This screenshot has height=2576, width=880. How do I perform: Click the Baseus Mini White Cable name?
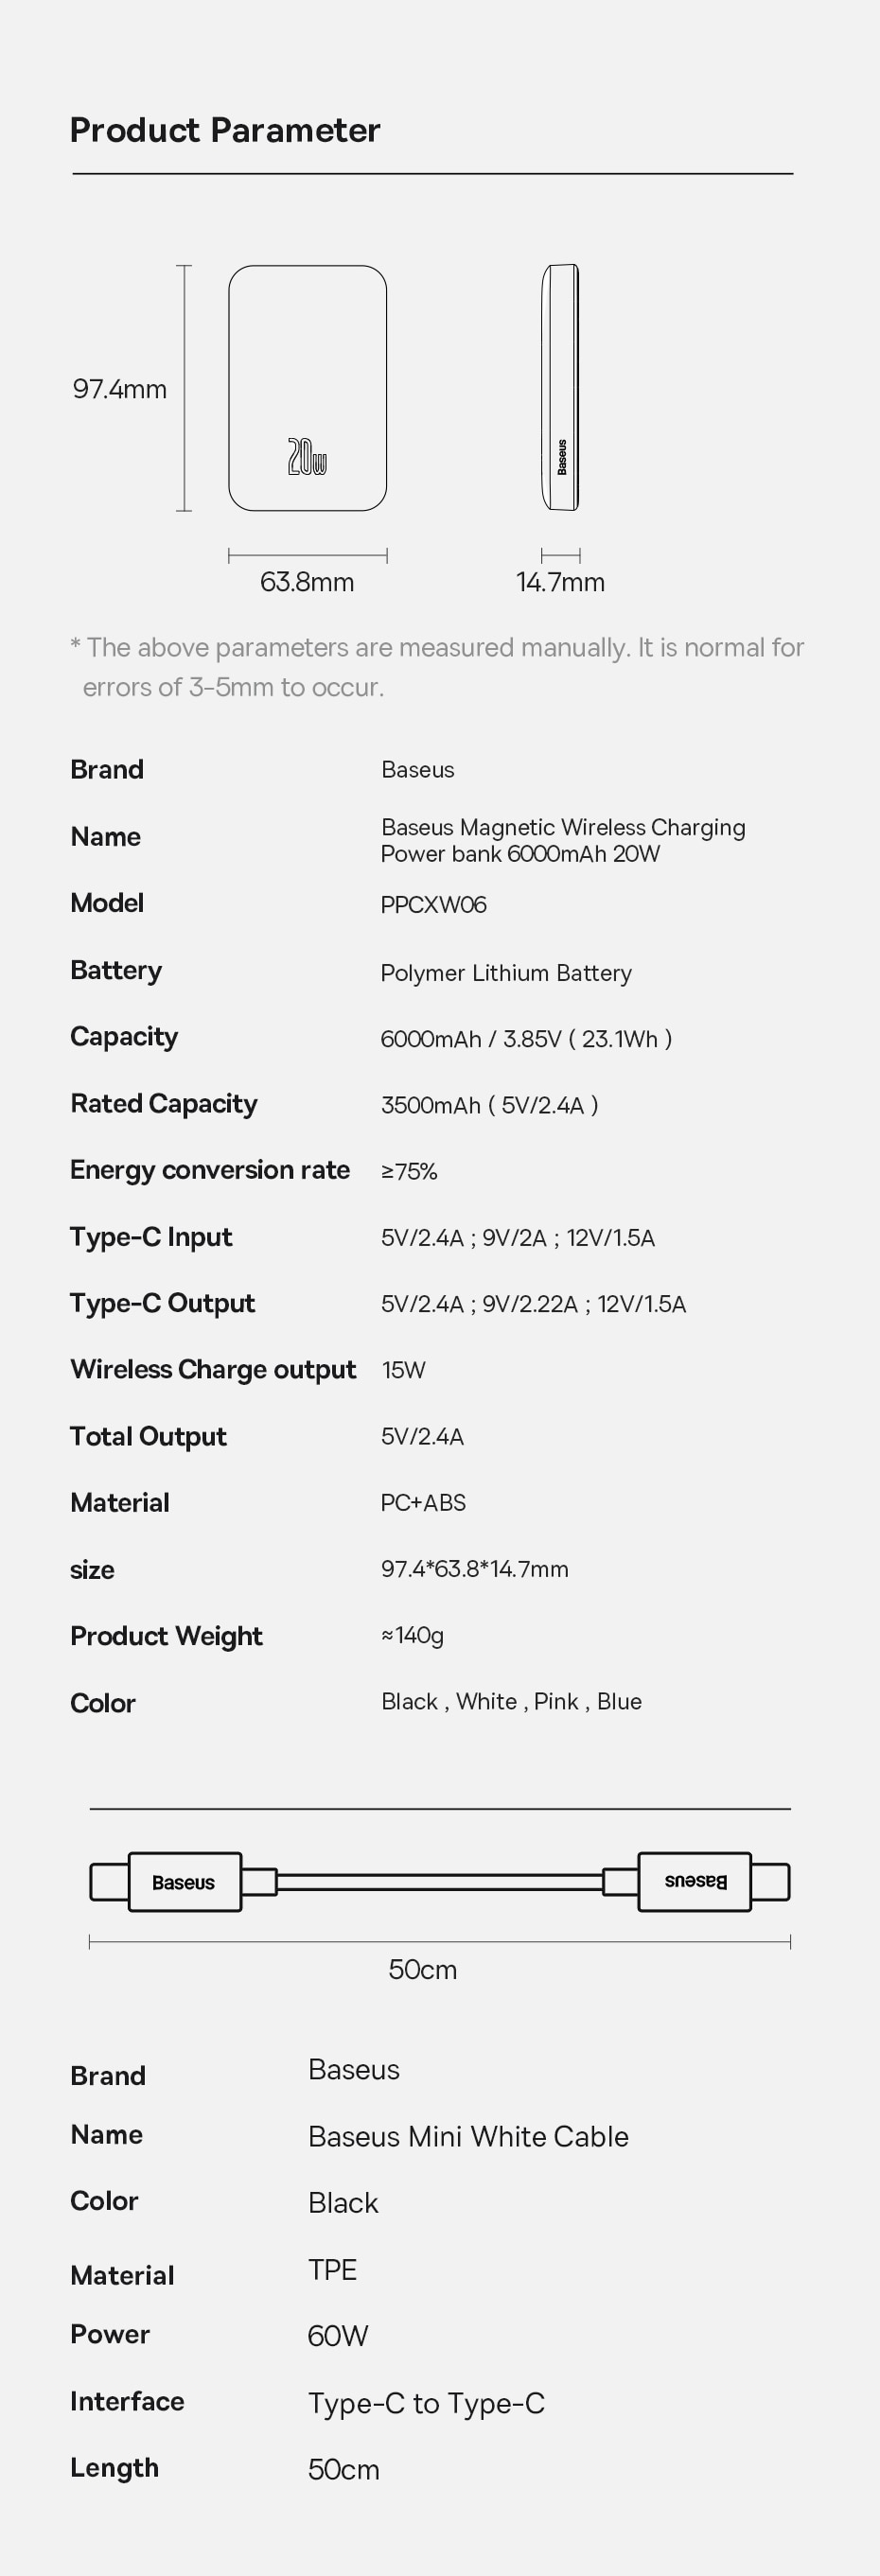click(x=468, y=2137)
